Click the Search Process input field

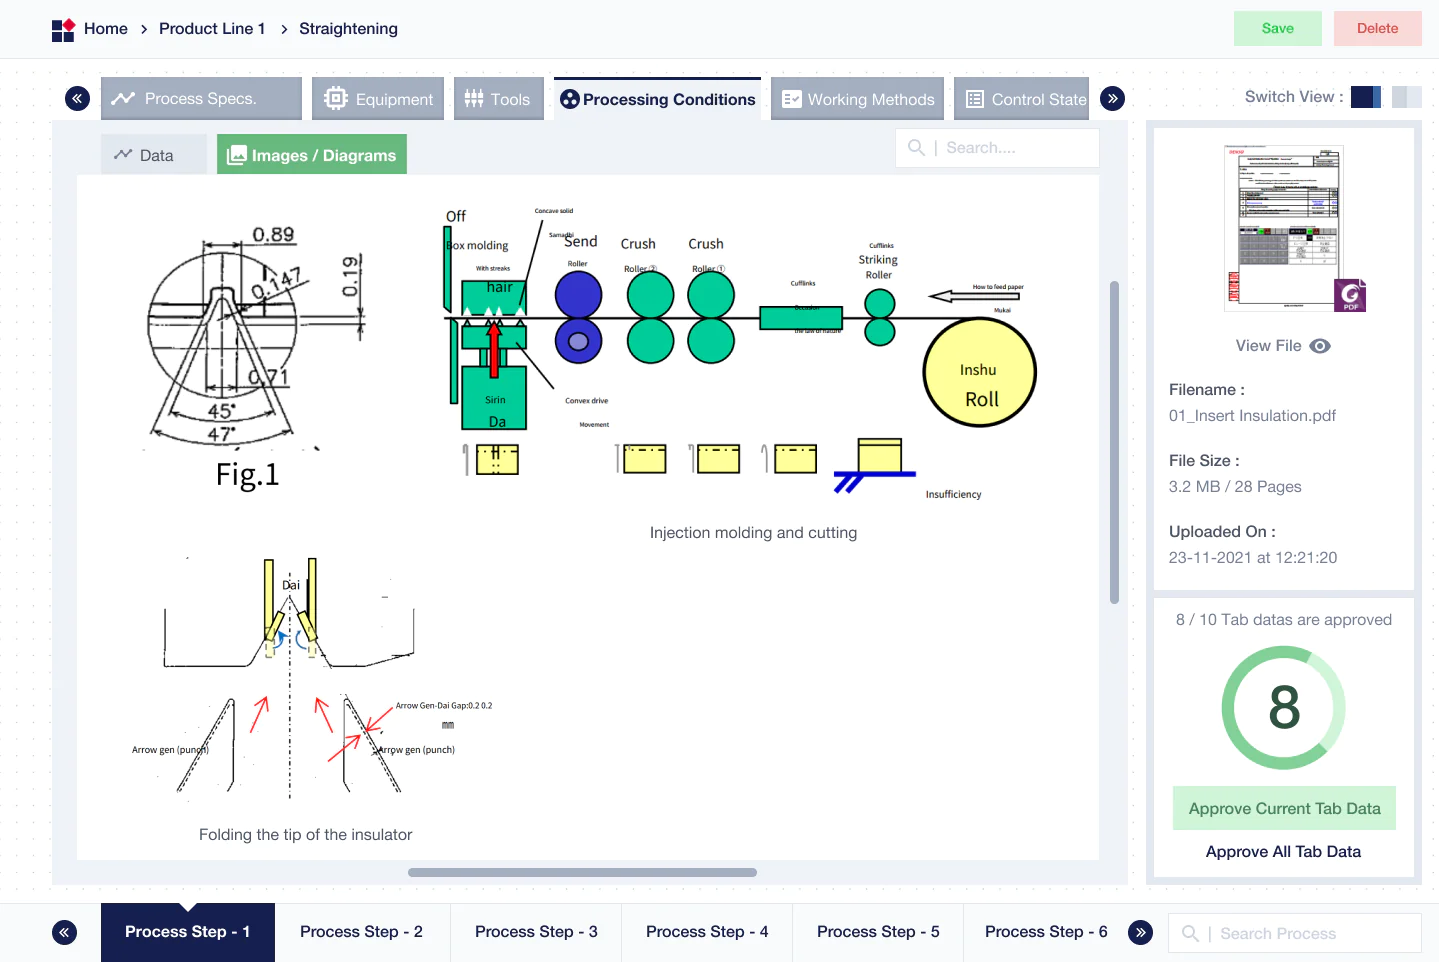pyautogui.click(x=1295, y=933)
